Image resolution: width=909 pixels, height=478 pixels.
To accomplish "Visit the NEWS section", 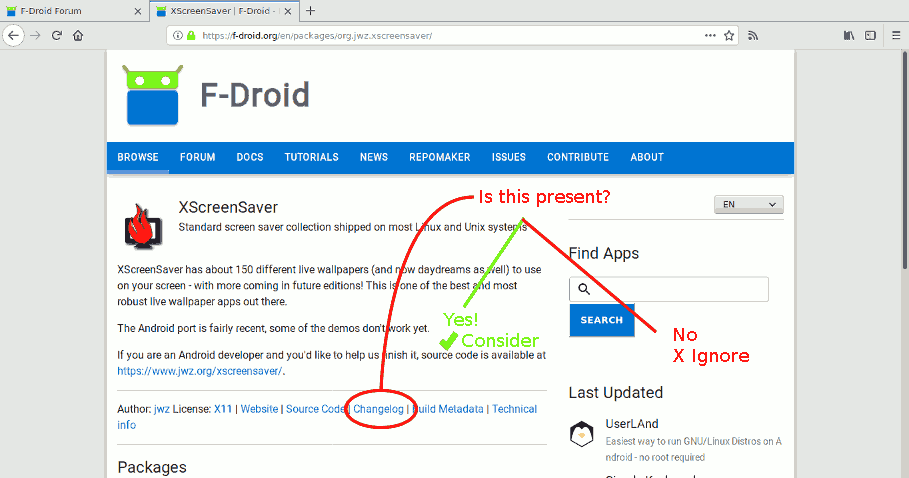I will pos(374,157).
